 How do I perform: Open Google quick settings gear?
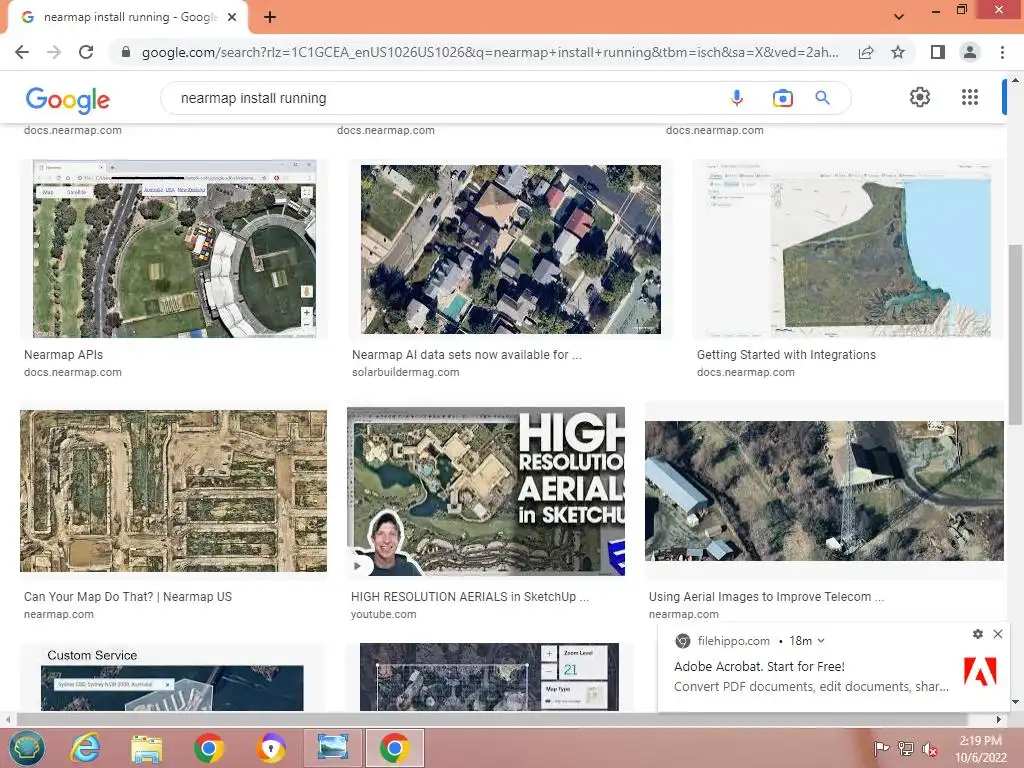920,97
